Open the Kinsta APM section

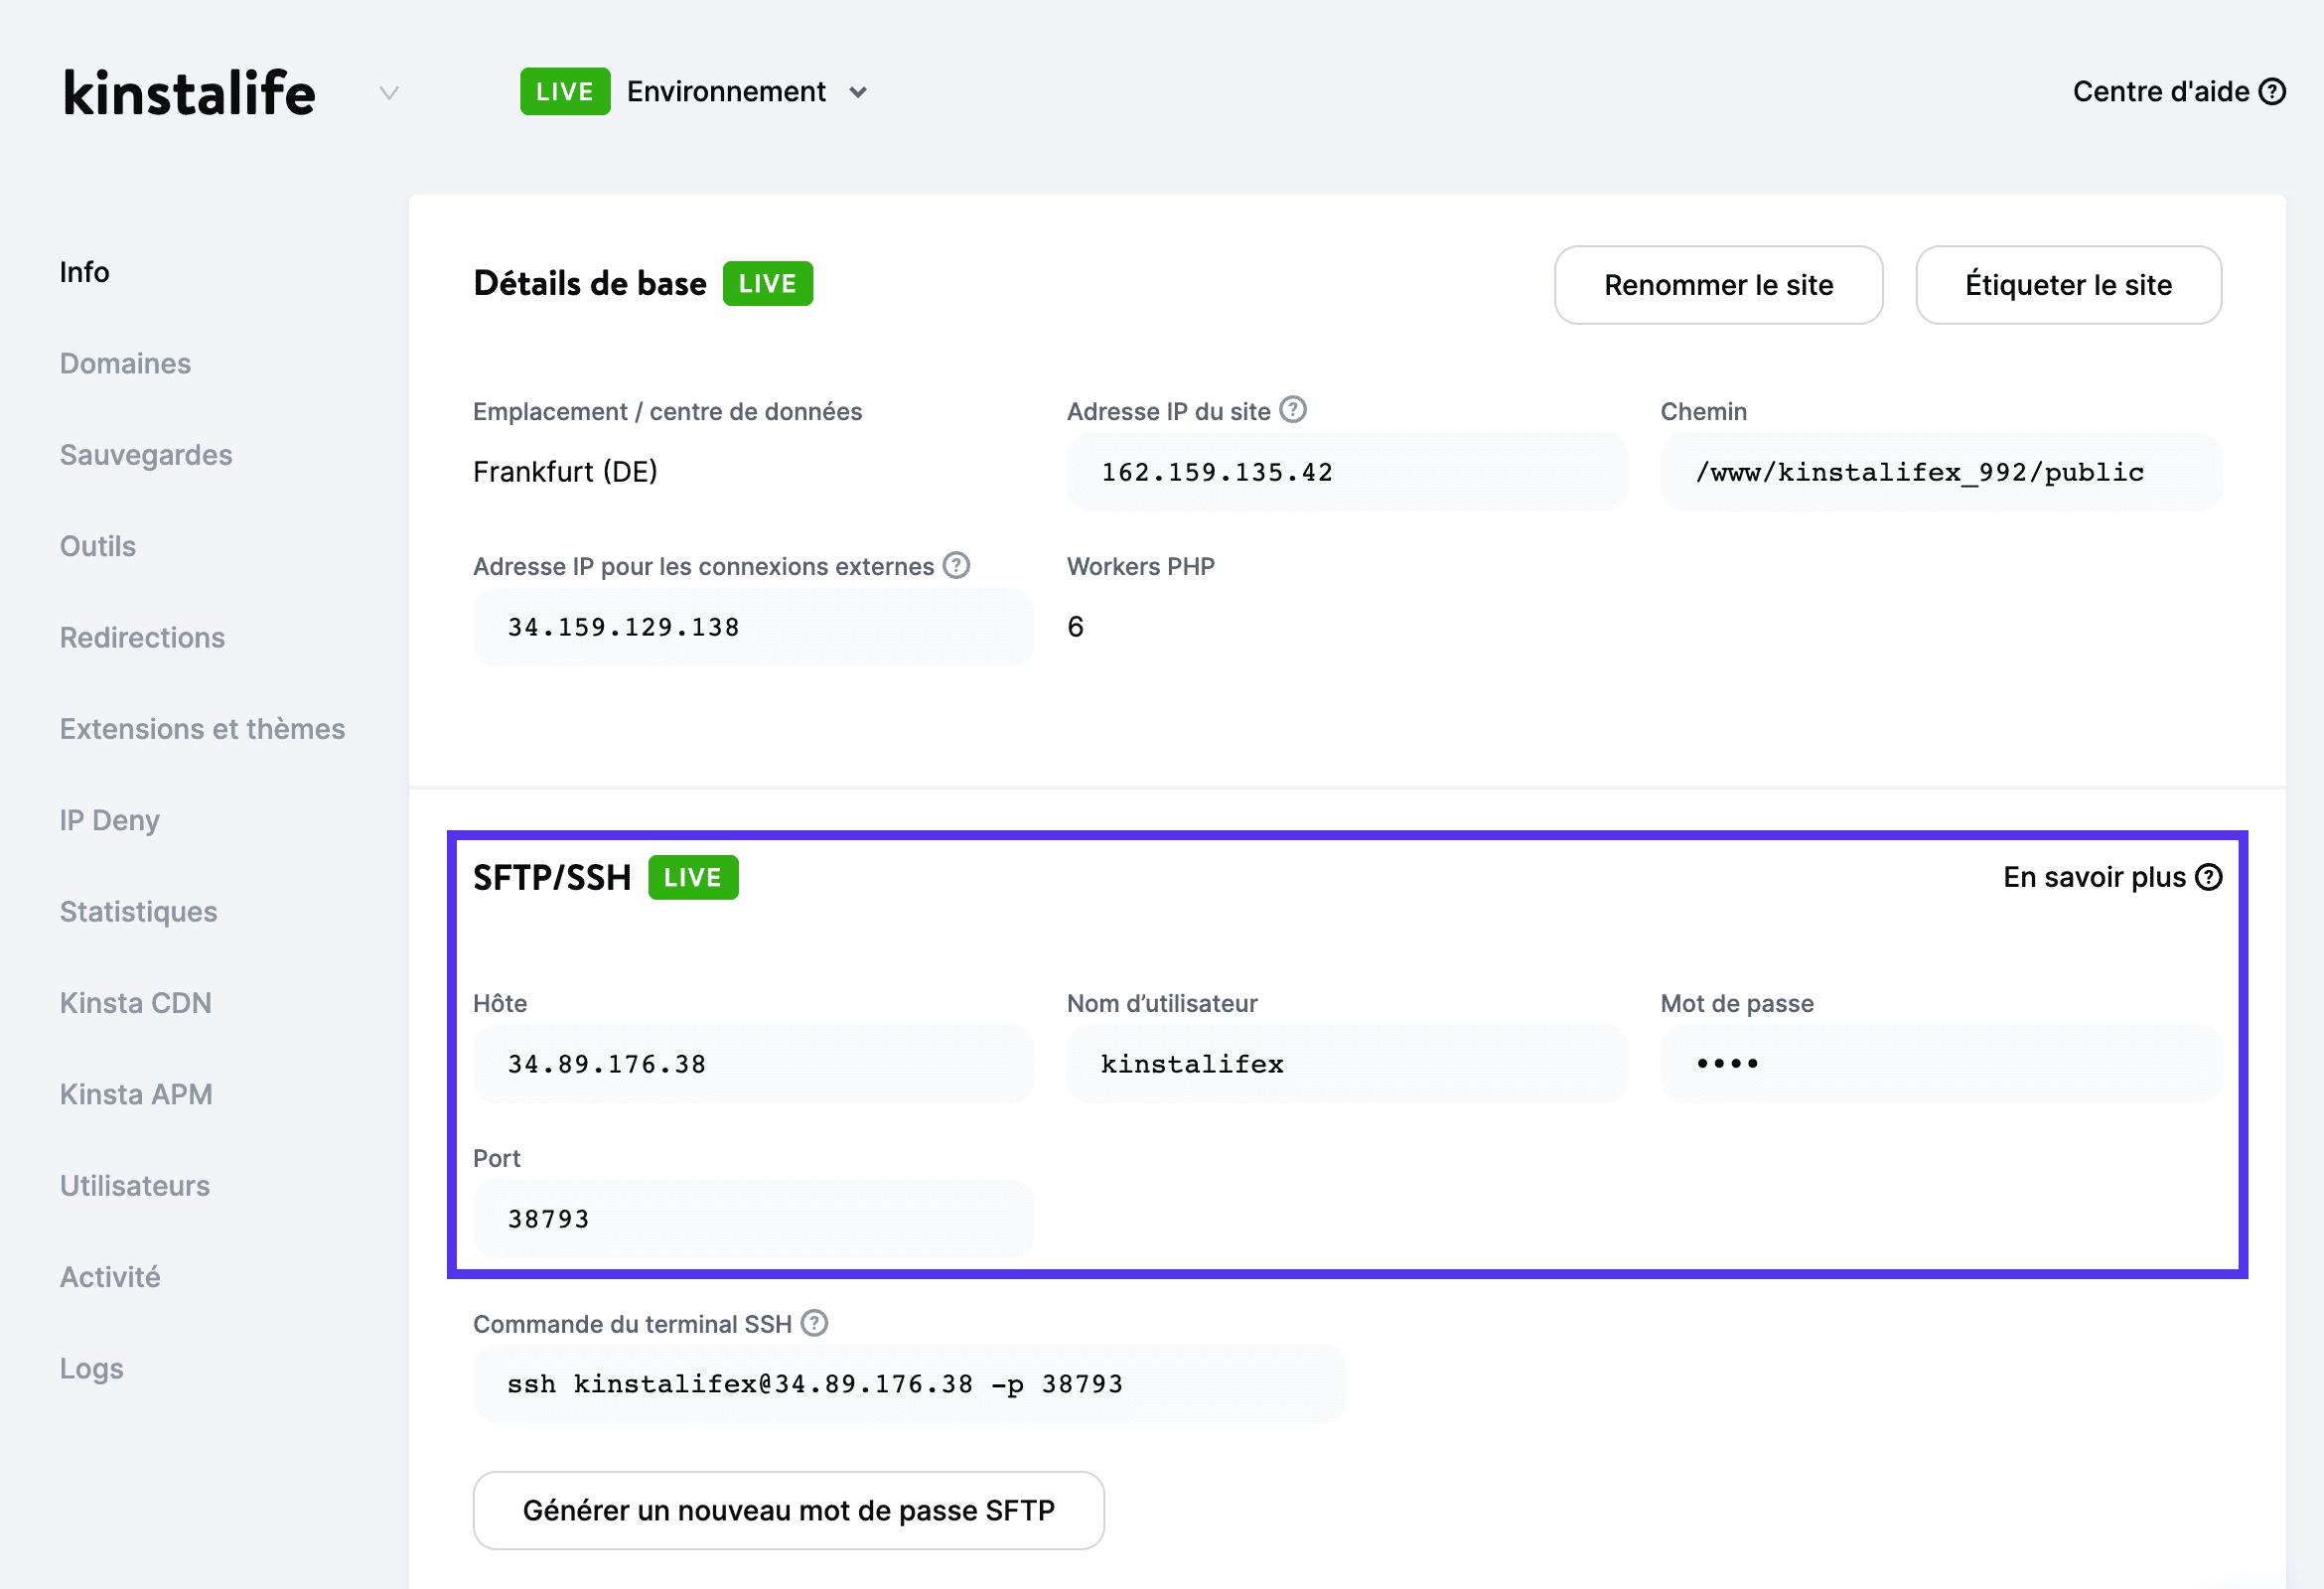pyautogui.click(x=136, y=1093)
